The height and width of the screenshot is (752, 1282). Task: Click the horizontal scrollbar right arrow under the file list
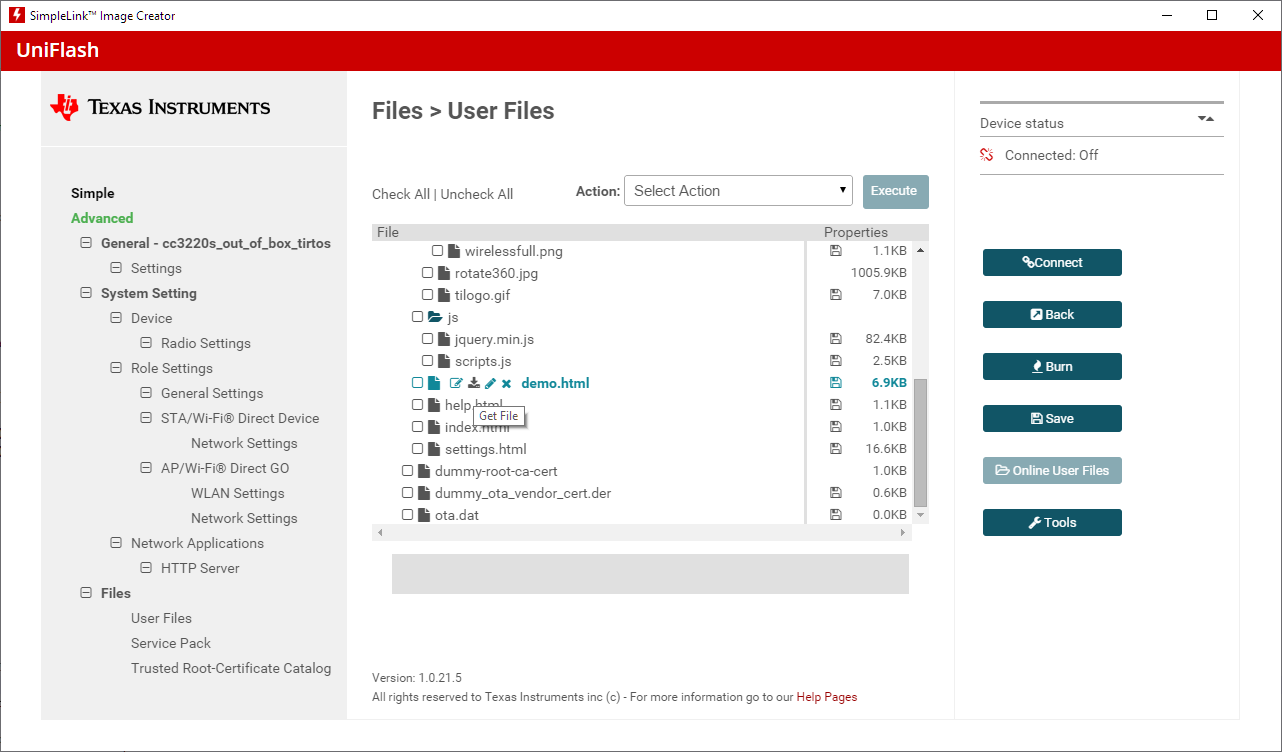(x=903, y=533)
